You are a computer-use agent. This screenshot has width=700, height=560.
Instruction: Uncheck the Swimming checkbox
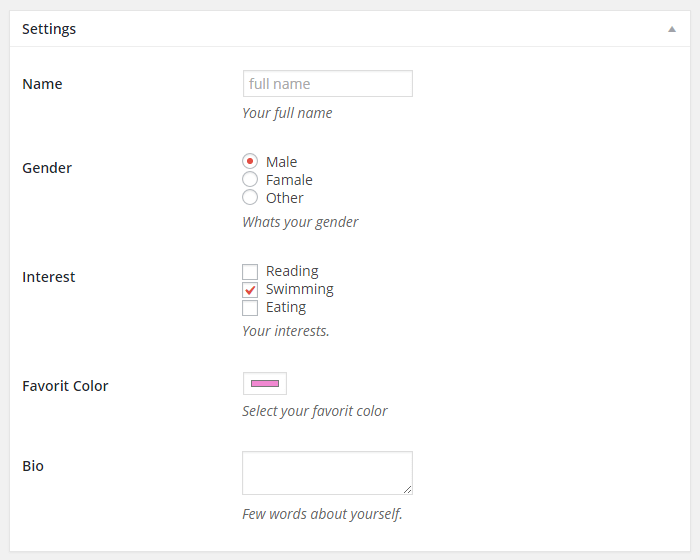tap(250, 290)
